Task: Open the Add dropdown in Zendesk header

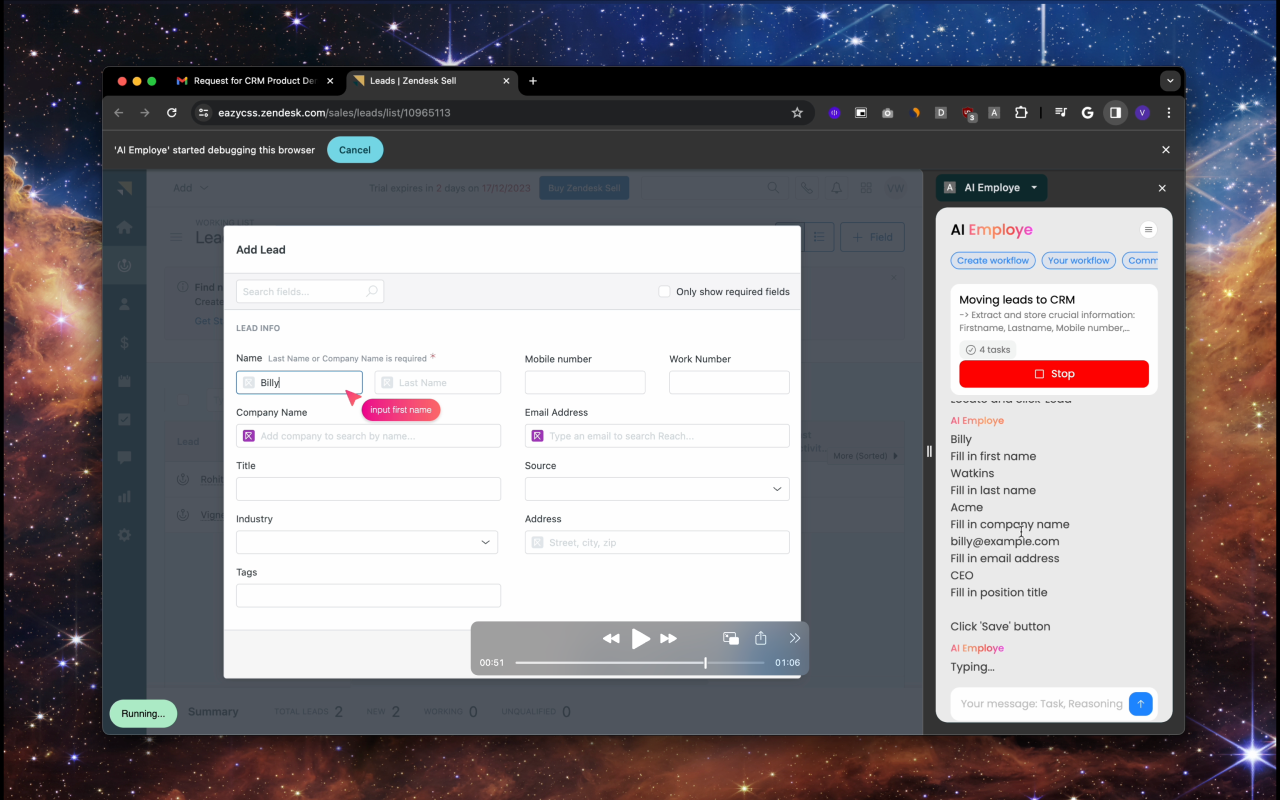Action: 190,188
